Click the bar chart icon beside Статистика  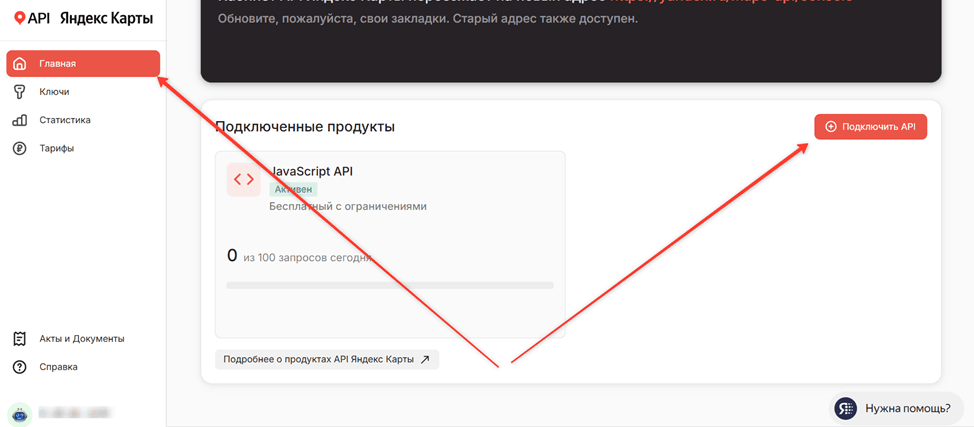(x=20, y=120)
